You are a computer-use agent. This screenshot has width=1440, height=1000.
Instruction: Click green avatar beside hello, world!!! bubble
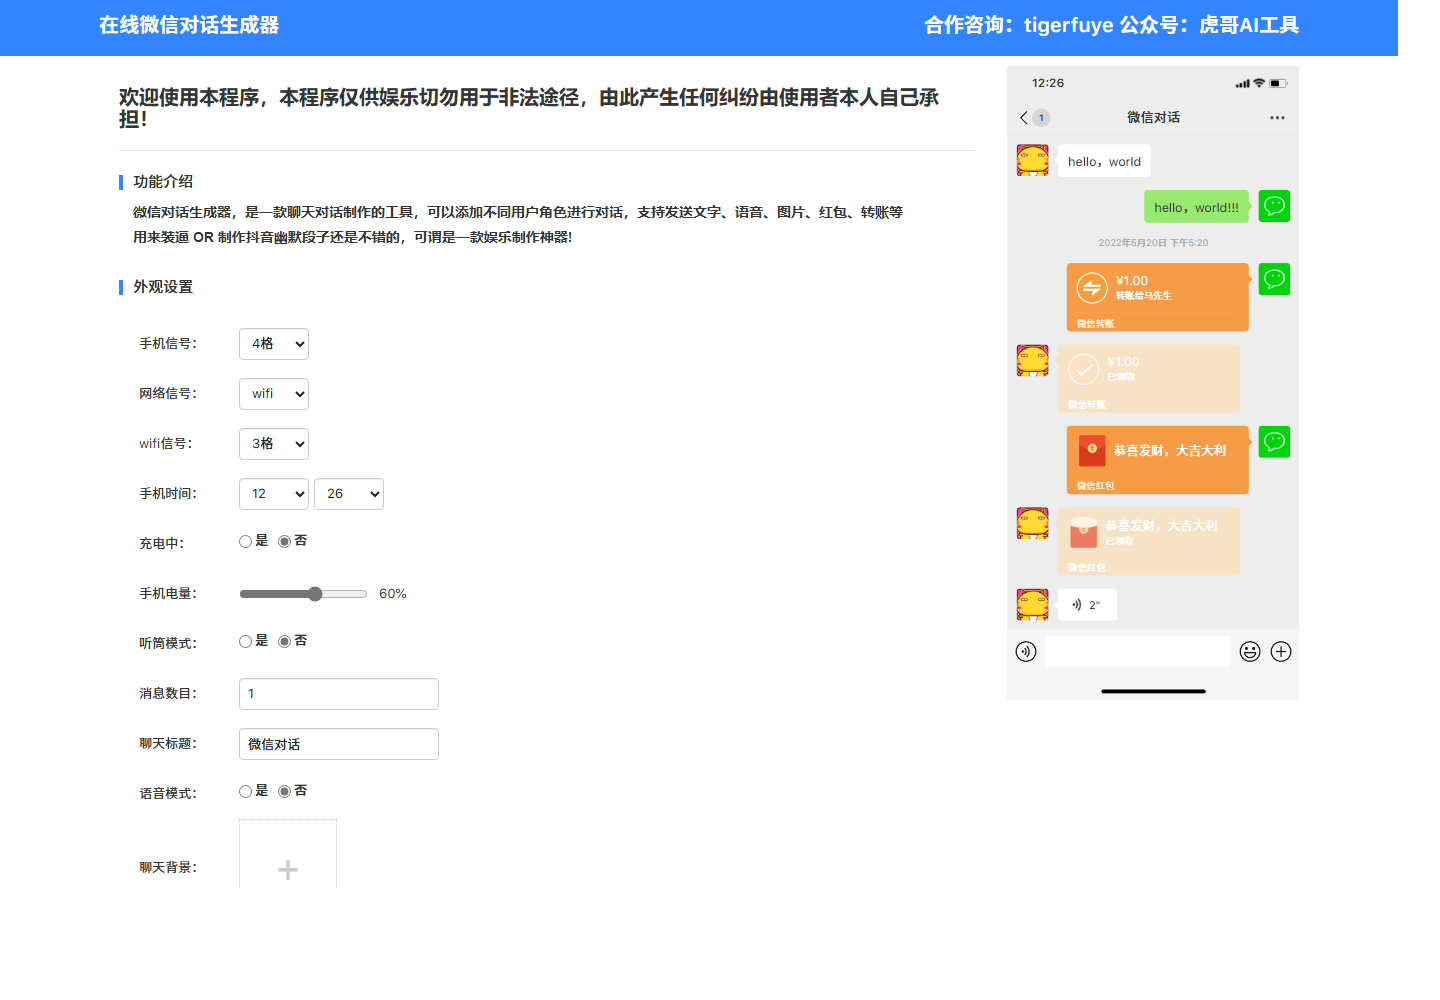coord(1274,206)
